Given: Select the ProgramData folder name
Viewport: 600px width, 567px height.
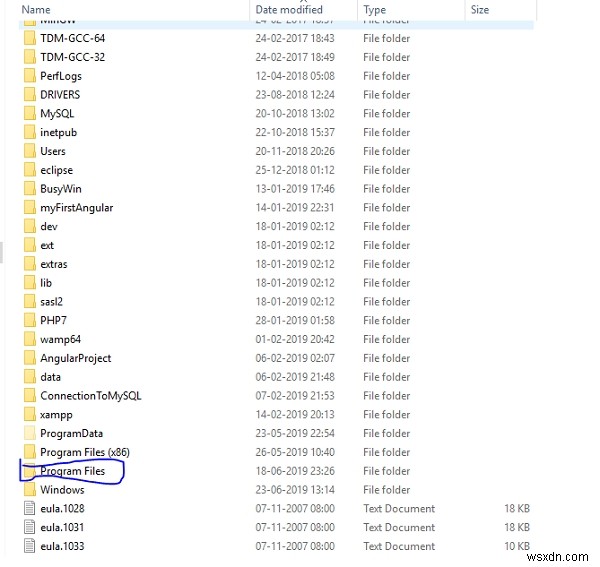Looking at the screenshot, I should [72, 433].
